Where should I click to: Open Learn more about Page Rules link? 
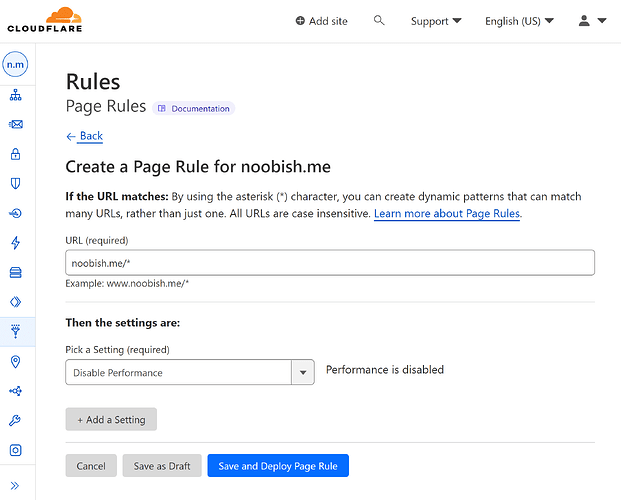(x=447, y=214)
